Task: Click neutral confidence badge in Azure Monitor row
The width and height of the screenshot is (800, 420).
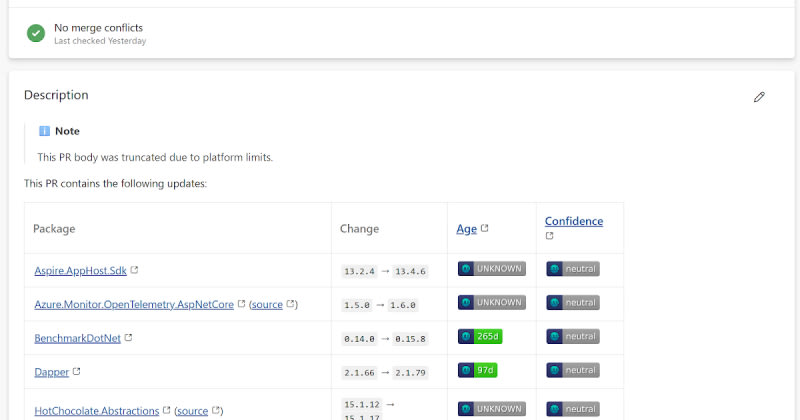Action: pos(573,303)
